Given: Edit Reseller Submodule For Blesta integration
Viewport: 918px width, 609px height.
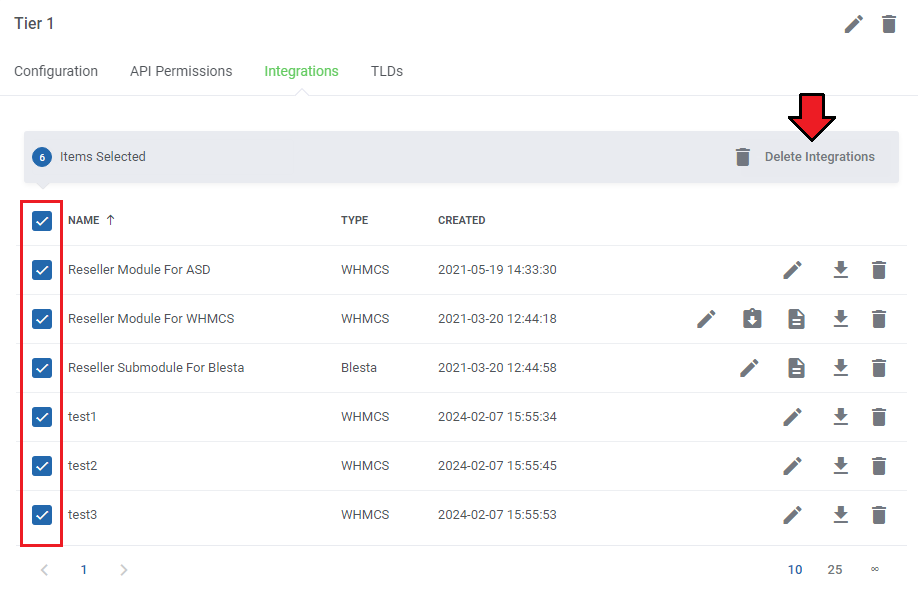Looking at the screenshot, I should pos(749,368).
